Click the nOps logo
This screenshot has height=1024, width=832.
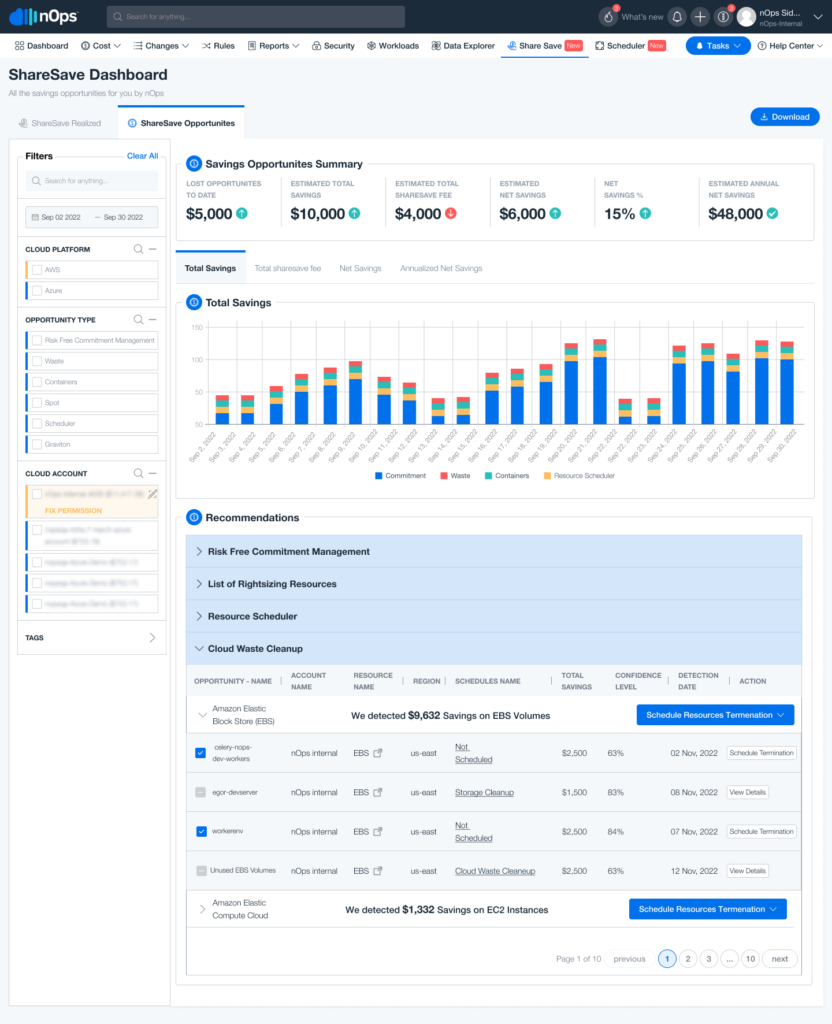pos(44,16)
